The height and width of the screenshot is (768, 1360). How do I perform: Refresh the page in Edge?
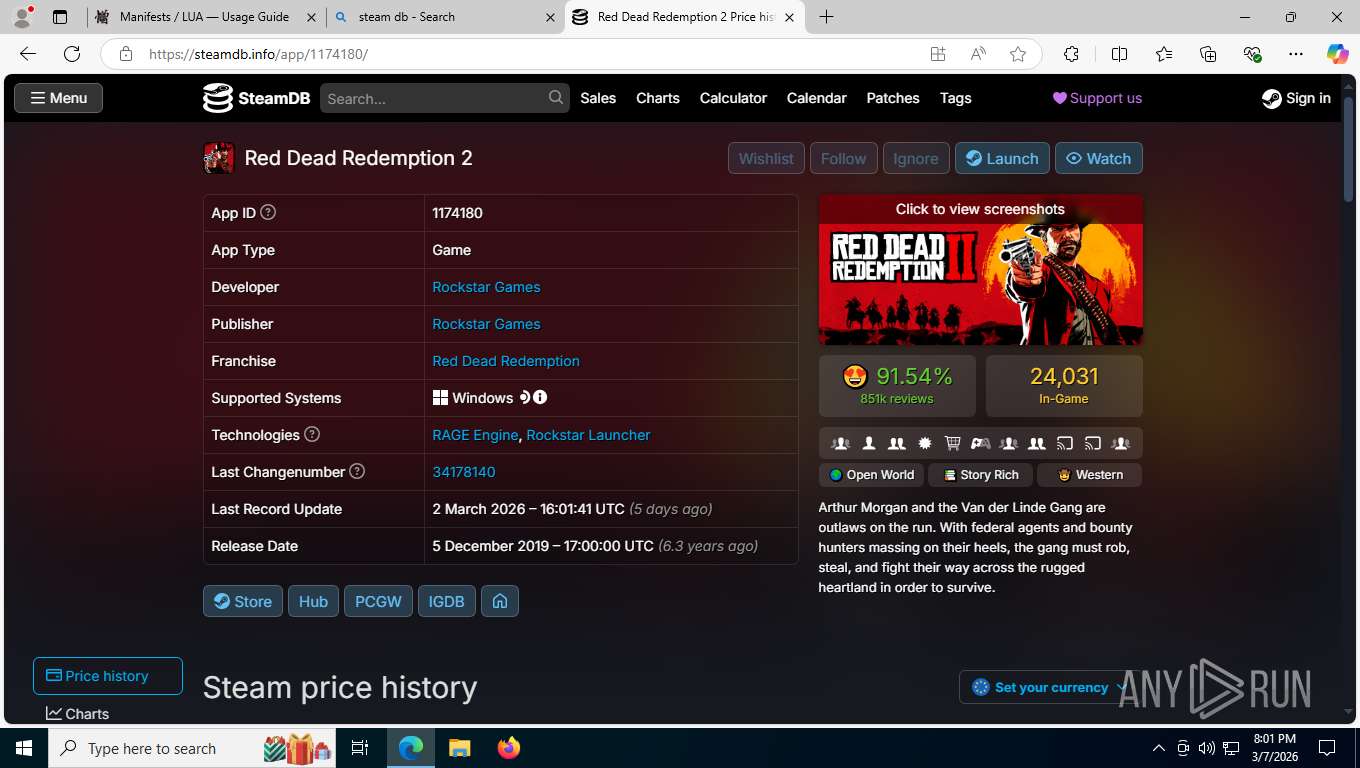72,54
